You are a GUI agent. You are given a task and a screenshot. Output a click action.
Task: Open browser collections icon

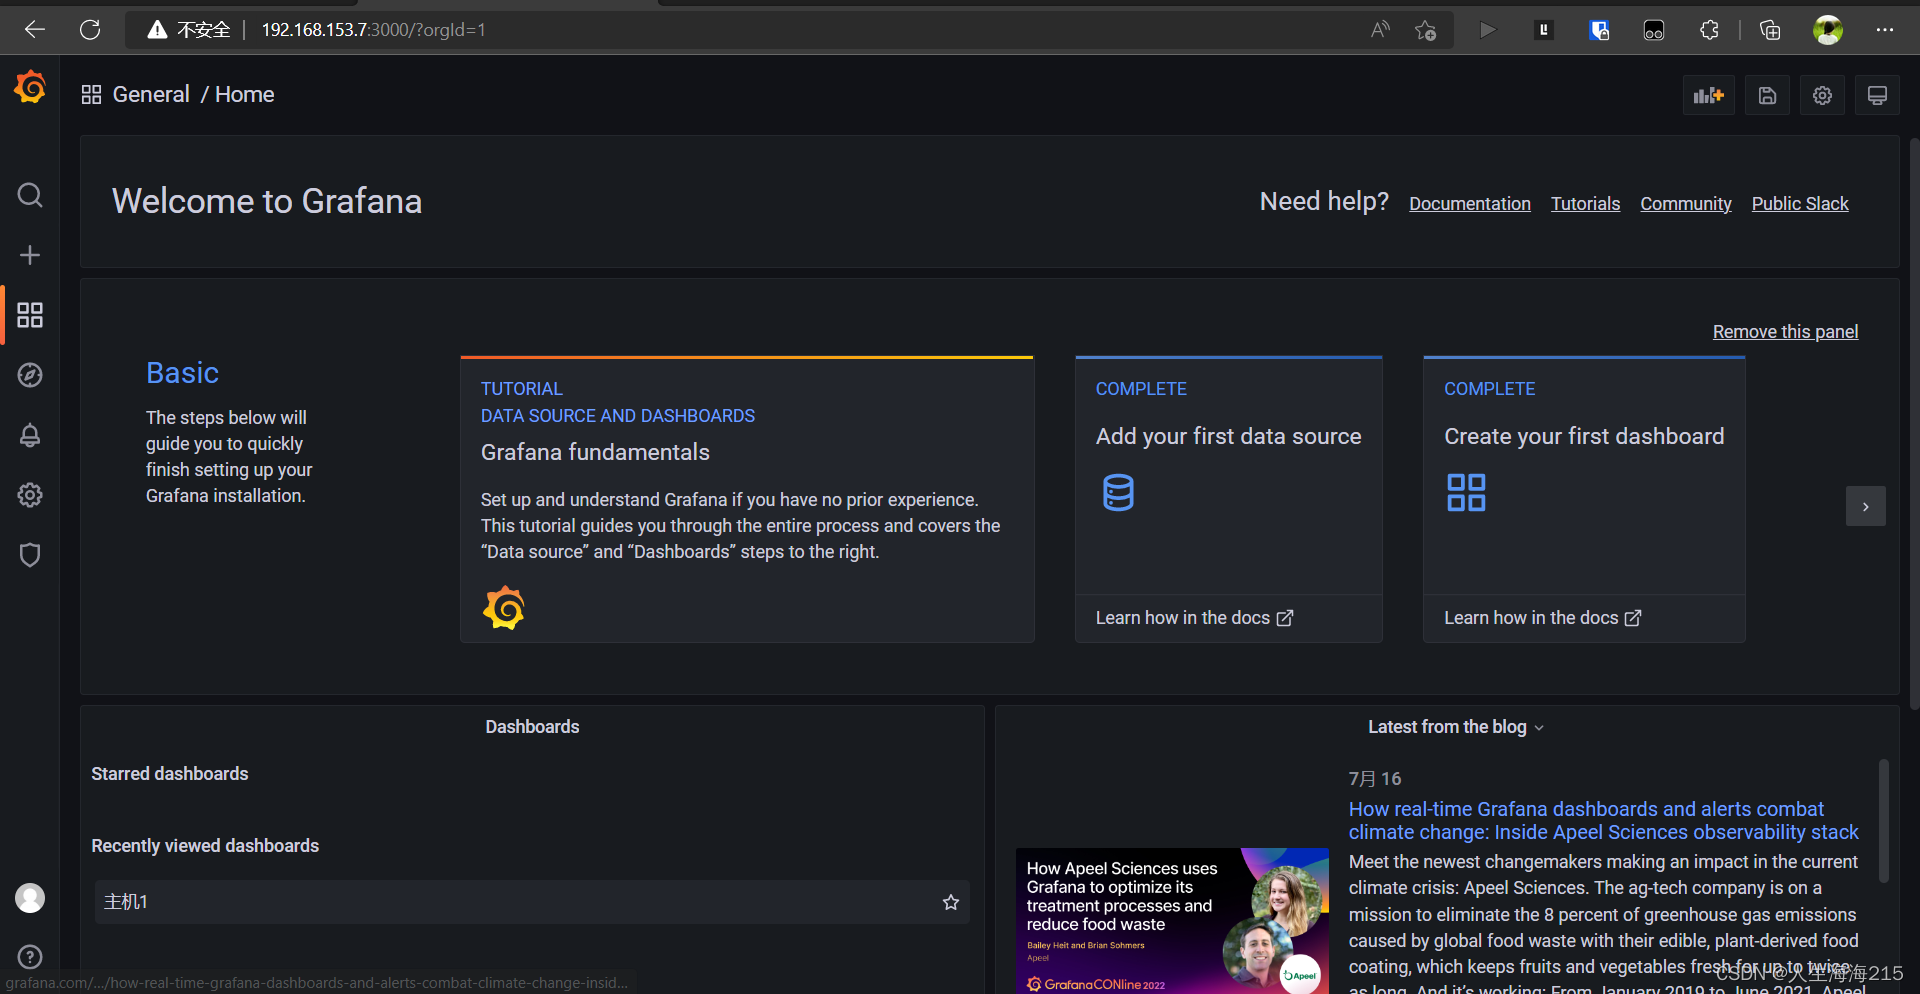(1769, 30)
